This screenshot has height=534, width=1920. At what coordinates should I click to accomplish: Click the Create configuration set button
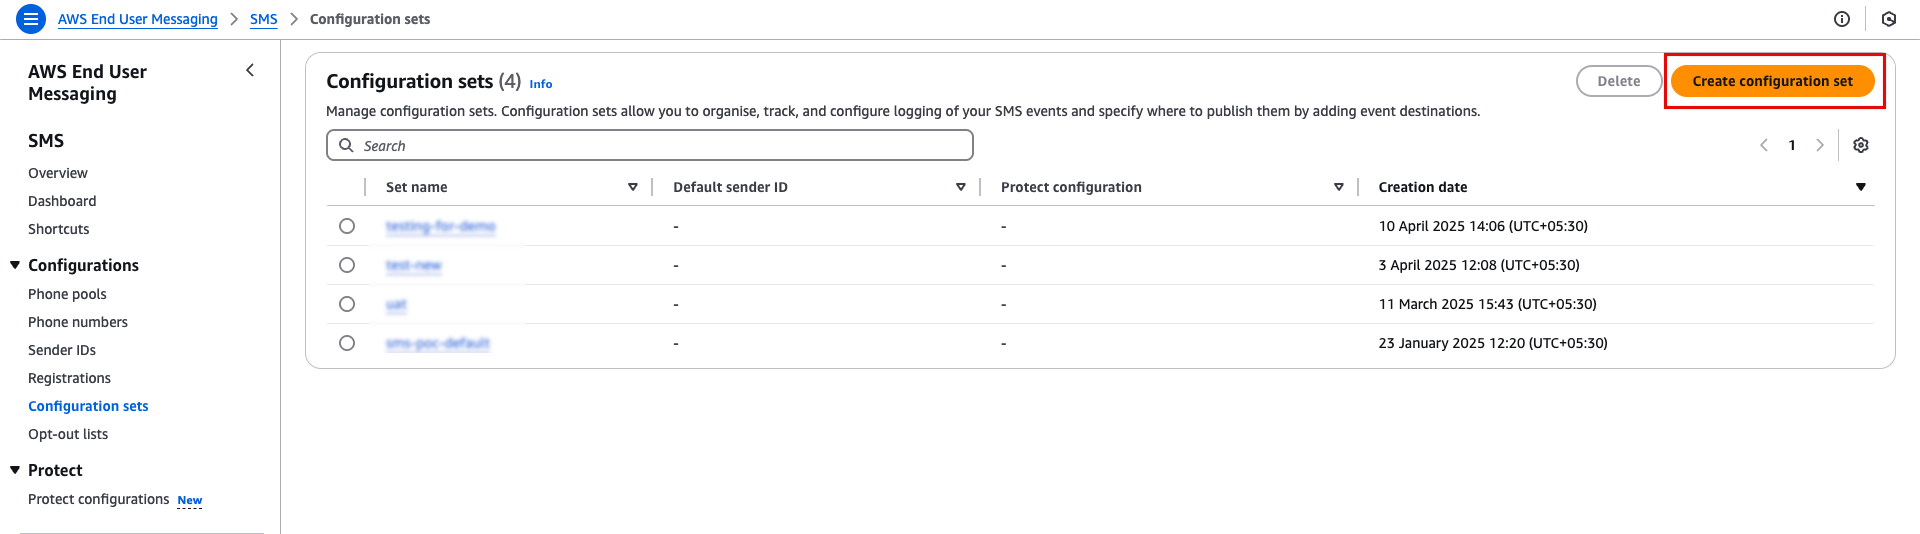(x=1772, y=81)
